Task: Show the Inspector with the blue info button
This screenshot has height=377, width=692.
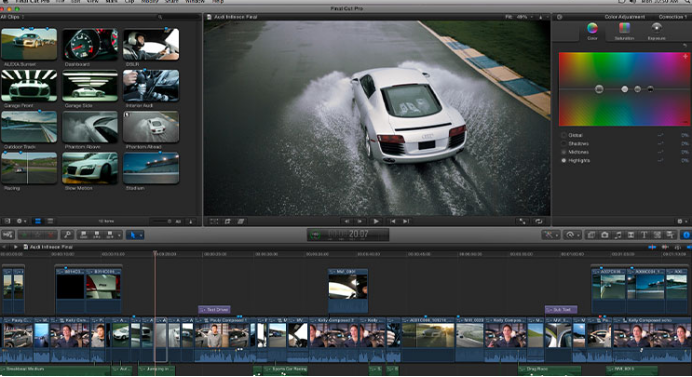Action: (x=686, y=235)
